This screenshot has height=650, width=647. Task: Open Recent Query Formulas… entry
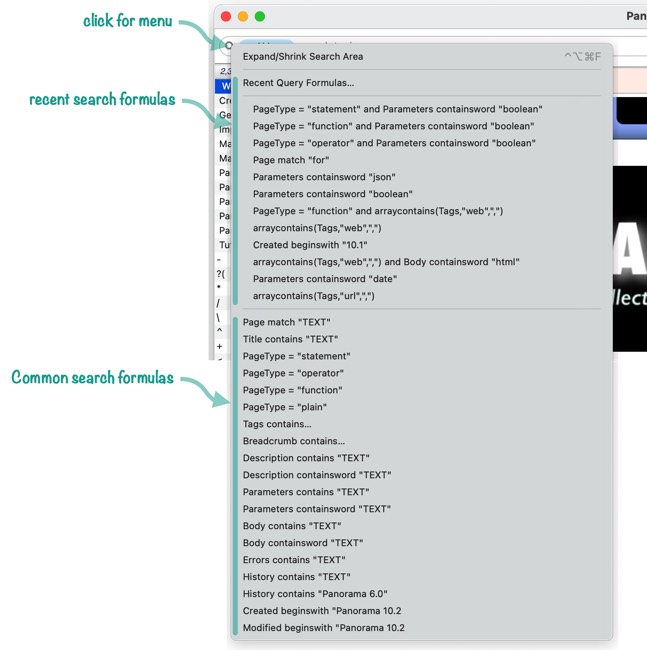[x=422, y=83]
